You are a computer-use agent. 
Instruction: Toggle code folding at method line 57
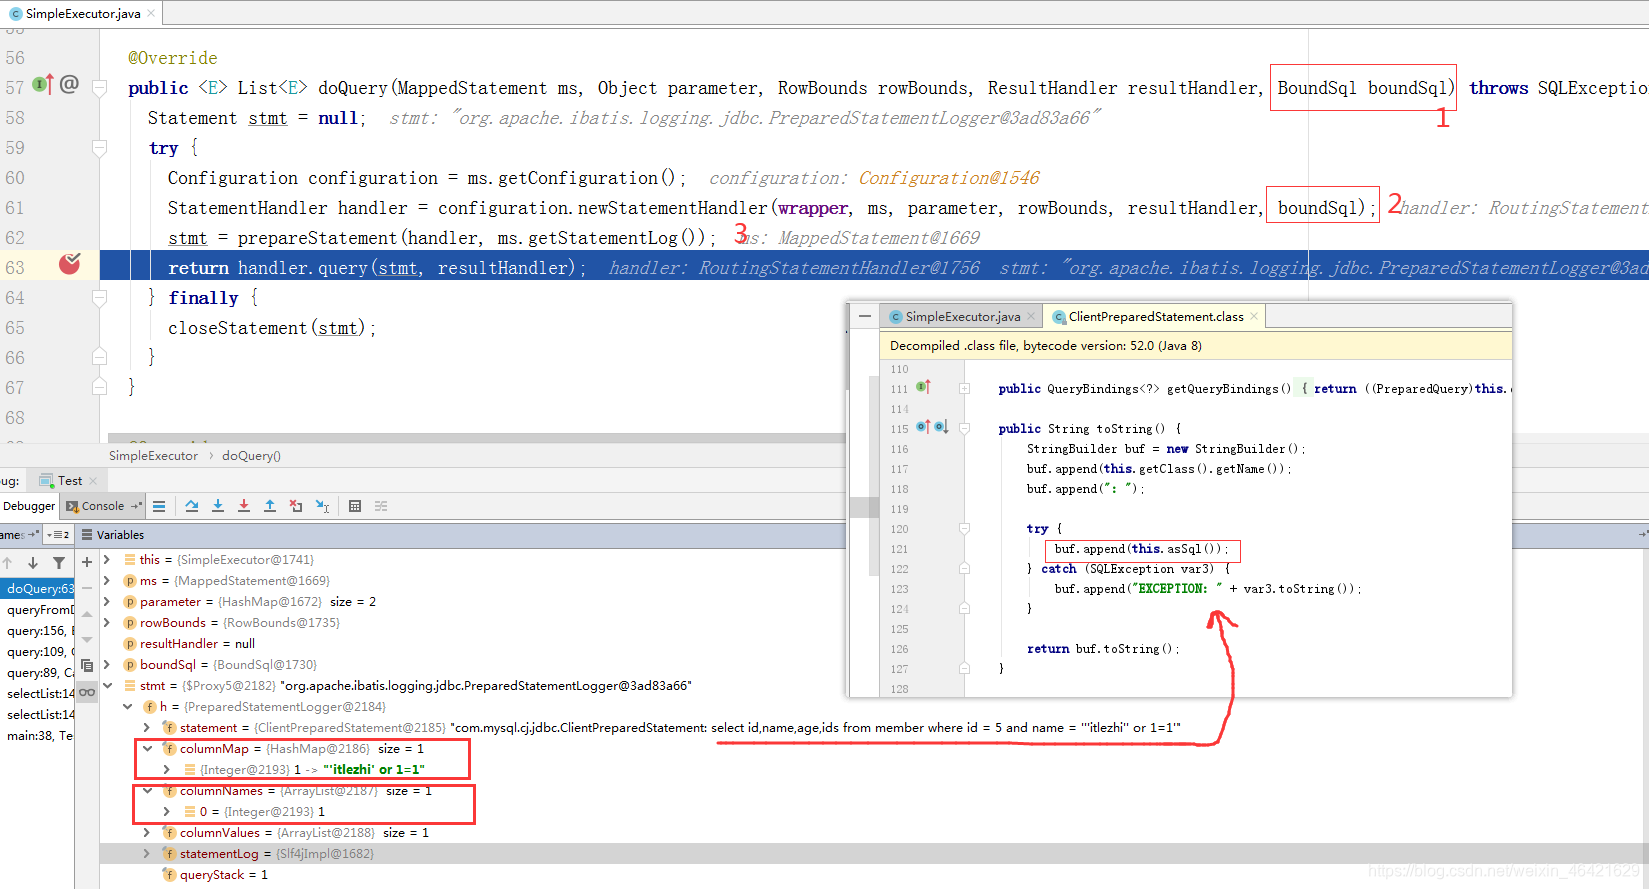click(x=99, y=88)
